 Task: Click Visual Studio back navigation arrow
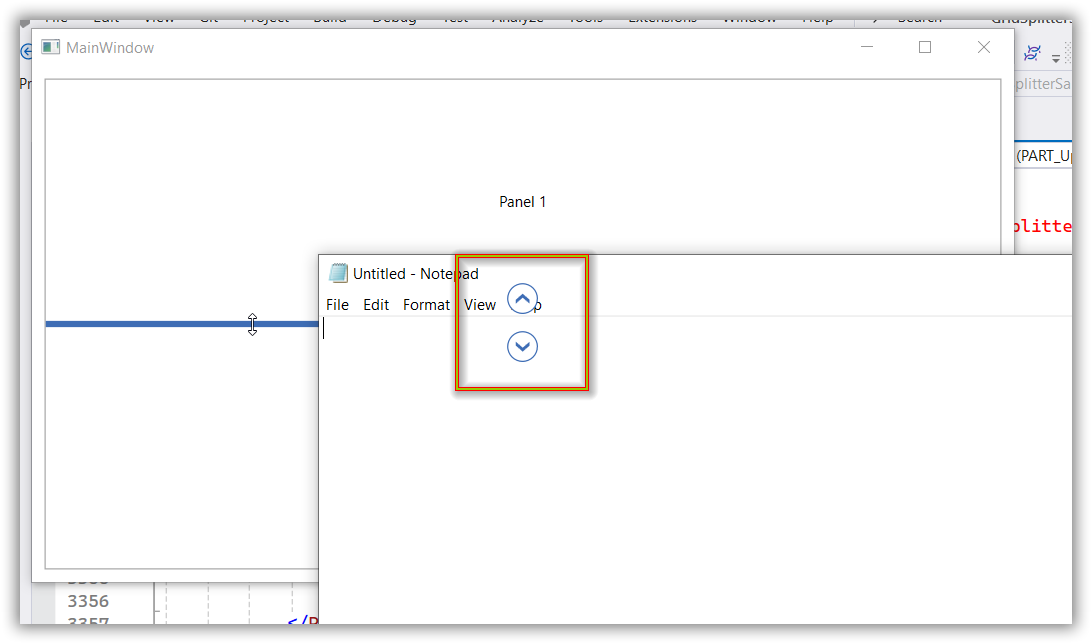(26, 52)
